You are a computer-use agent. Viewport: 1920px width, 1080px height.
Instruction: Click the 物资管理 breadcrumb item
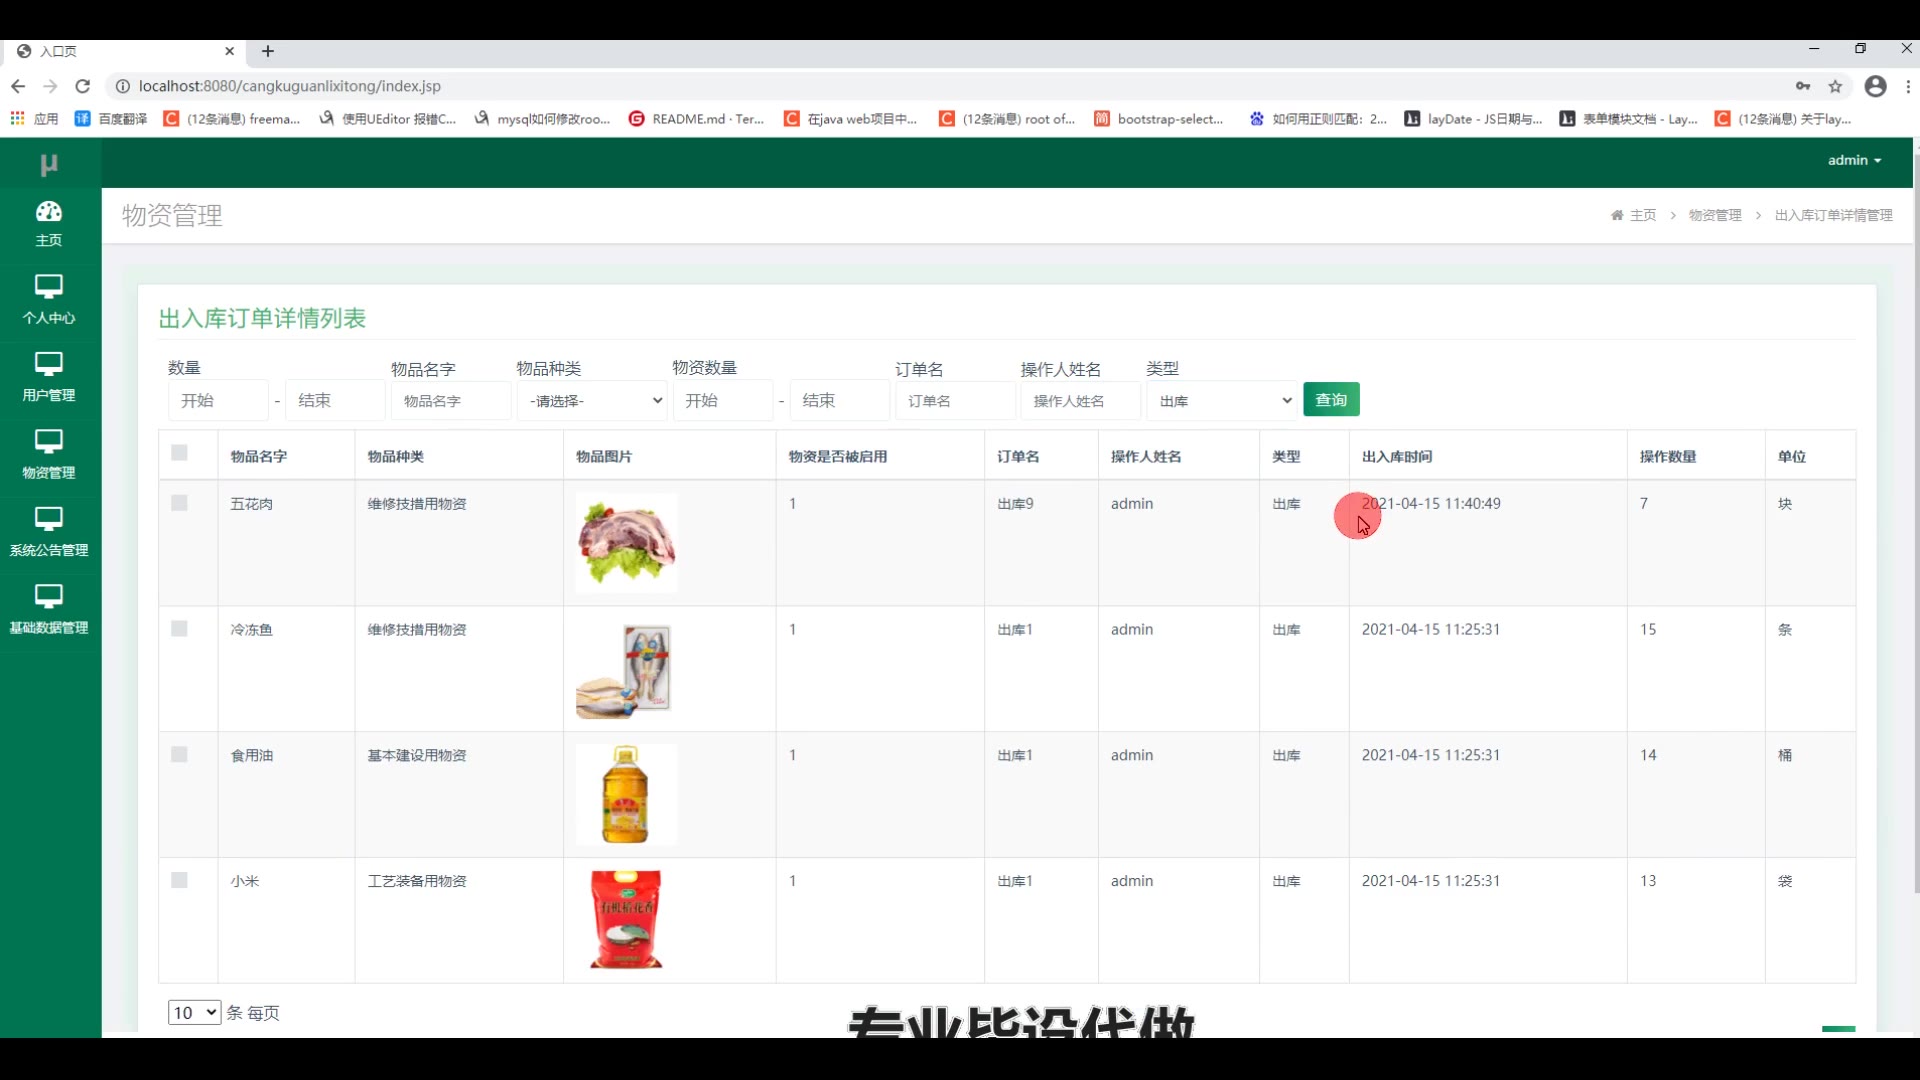[1715, 215]
